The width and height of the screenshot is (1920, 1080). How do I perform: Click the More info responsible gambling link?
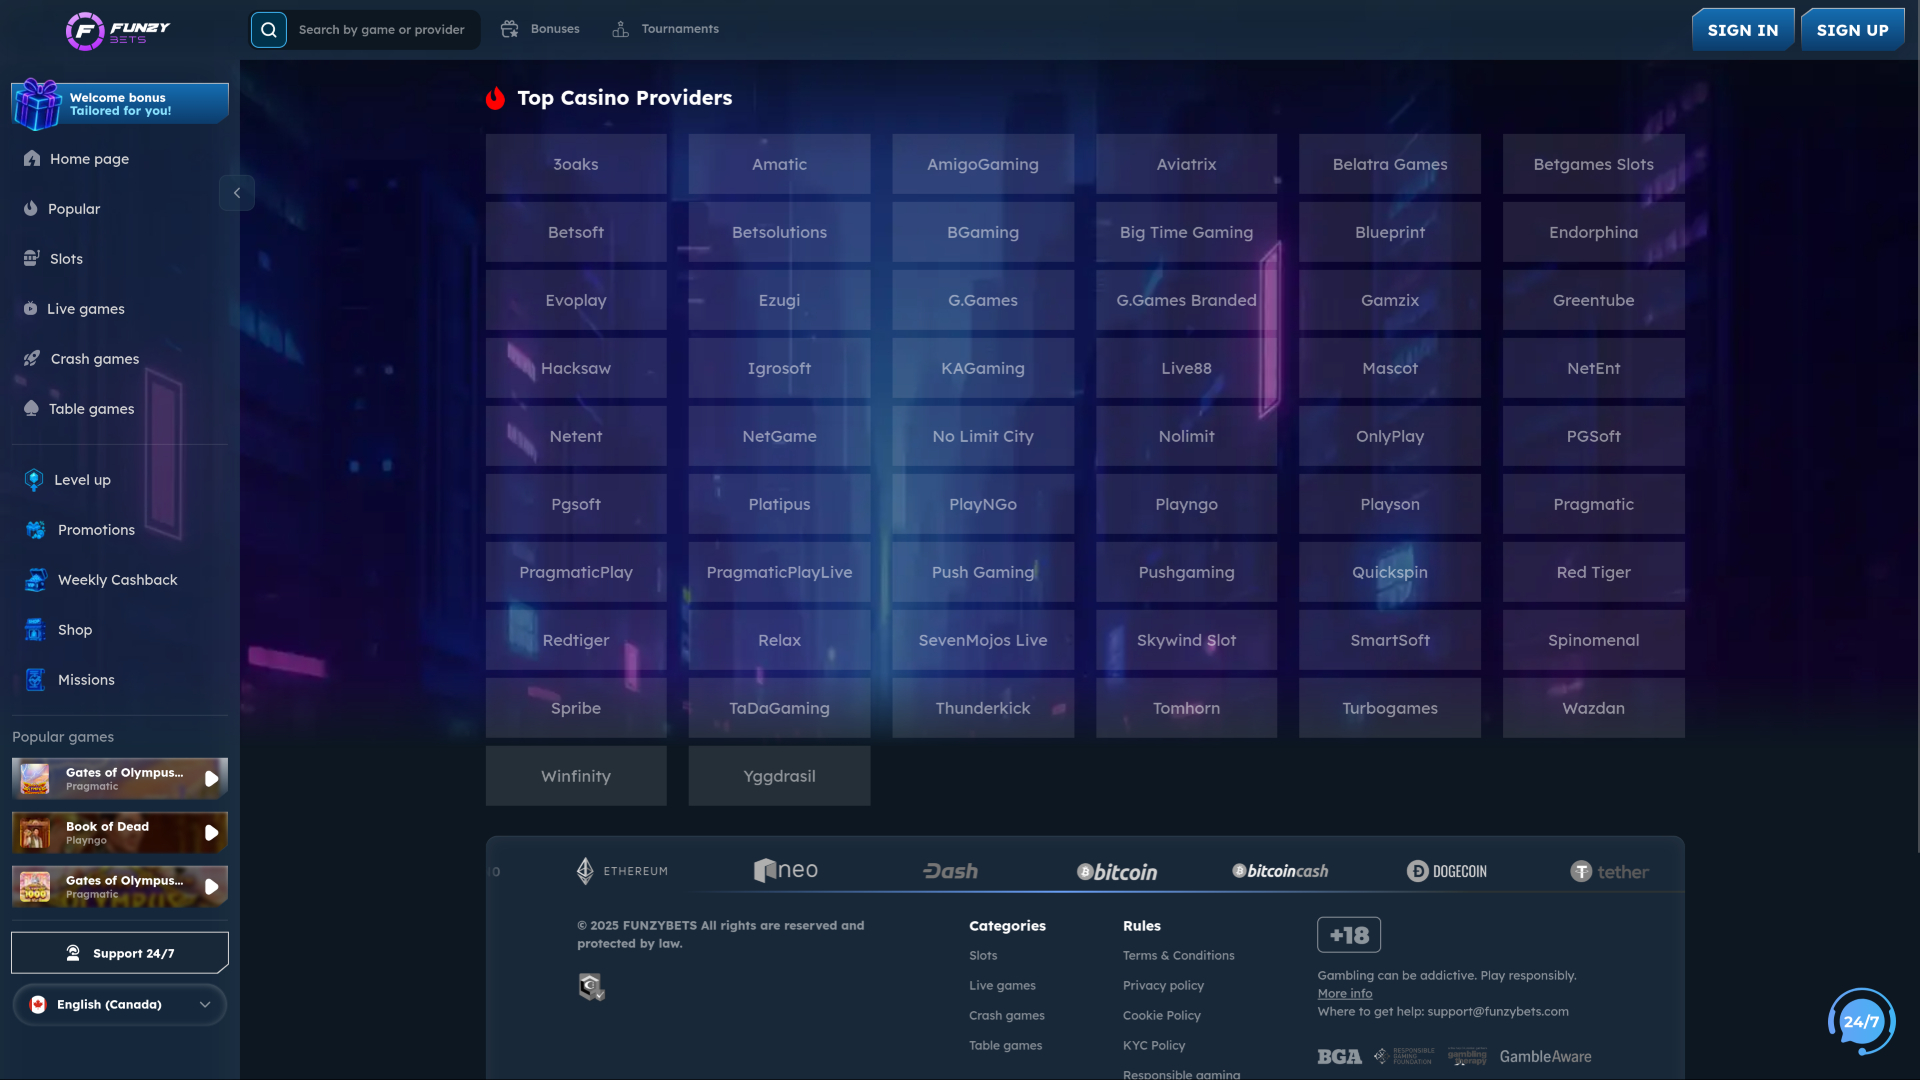[1344, 992]
